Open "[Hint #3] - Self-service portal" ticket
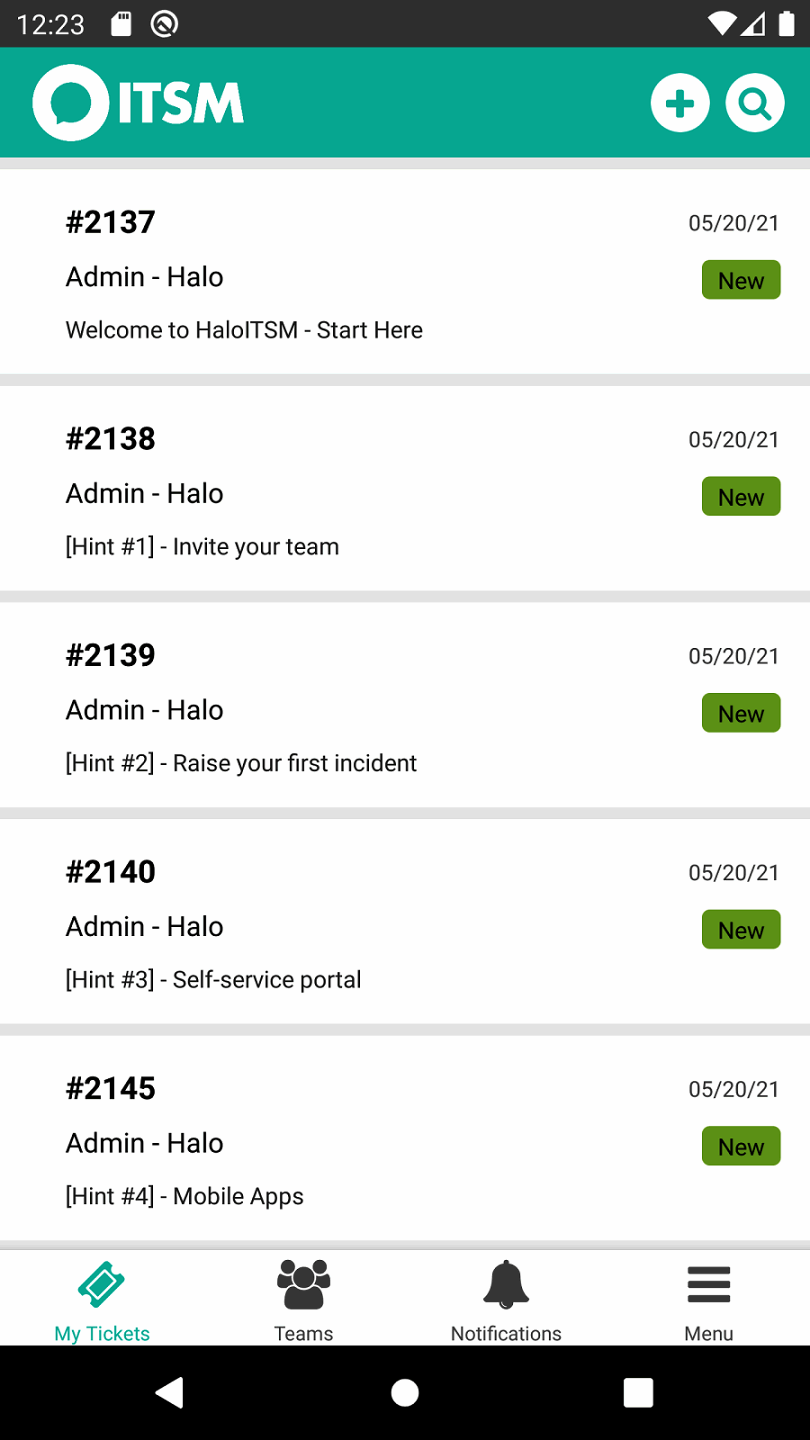810x1440 pixels. (213, 979)
